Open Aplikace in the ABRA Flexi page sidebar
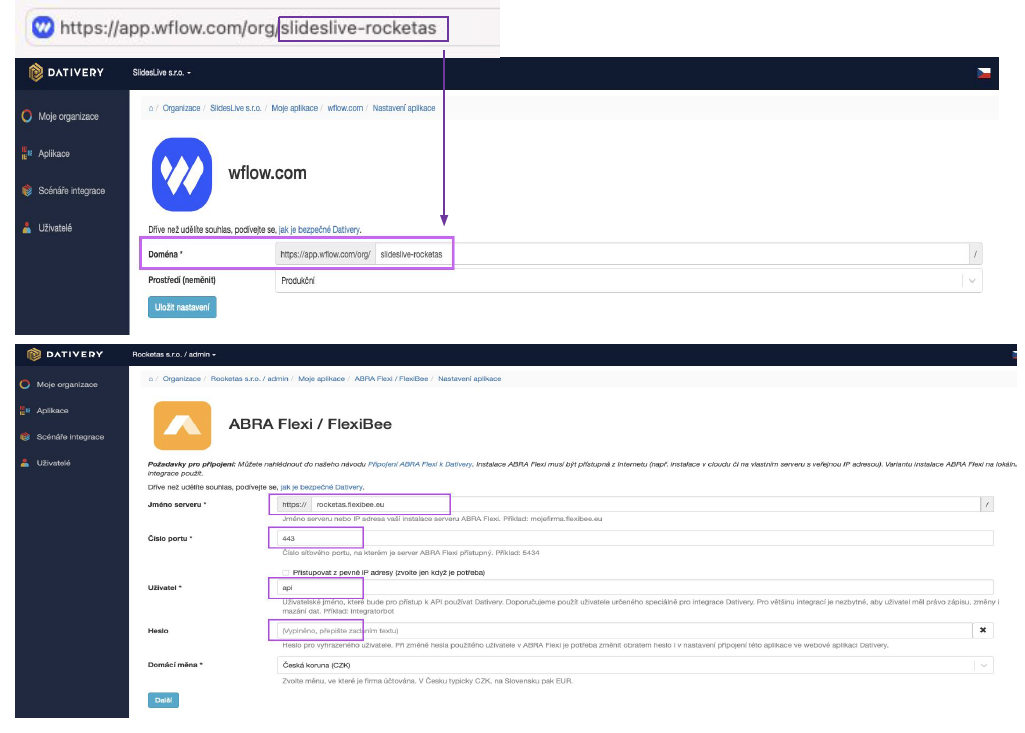 (44, 411)
